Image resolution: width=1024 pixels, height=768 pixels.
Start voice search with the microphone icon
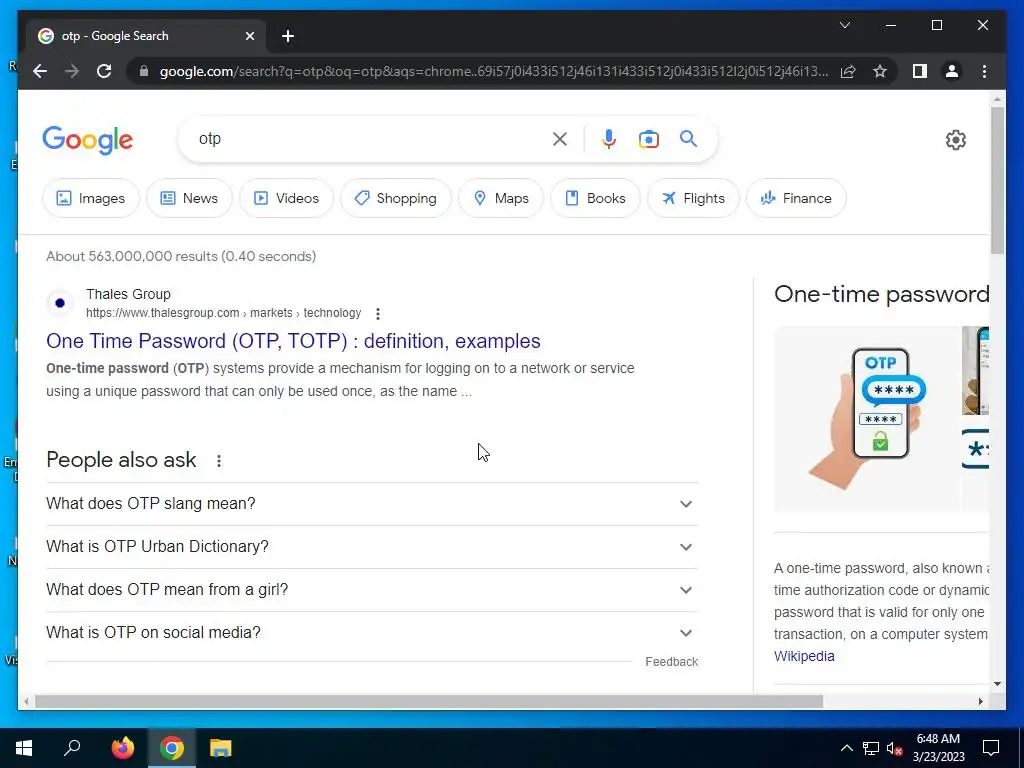(x=609, y=138)
